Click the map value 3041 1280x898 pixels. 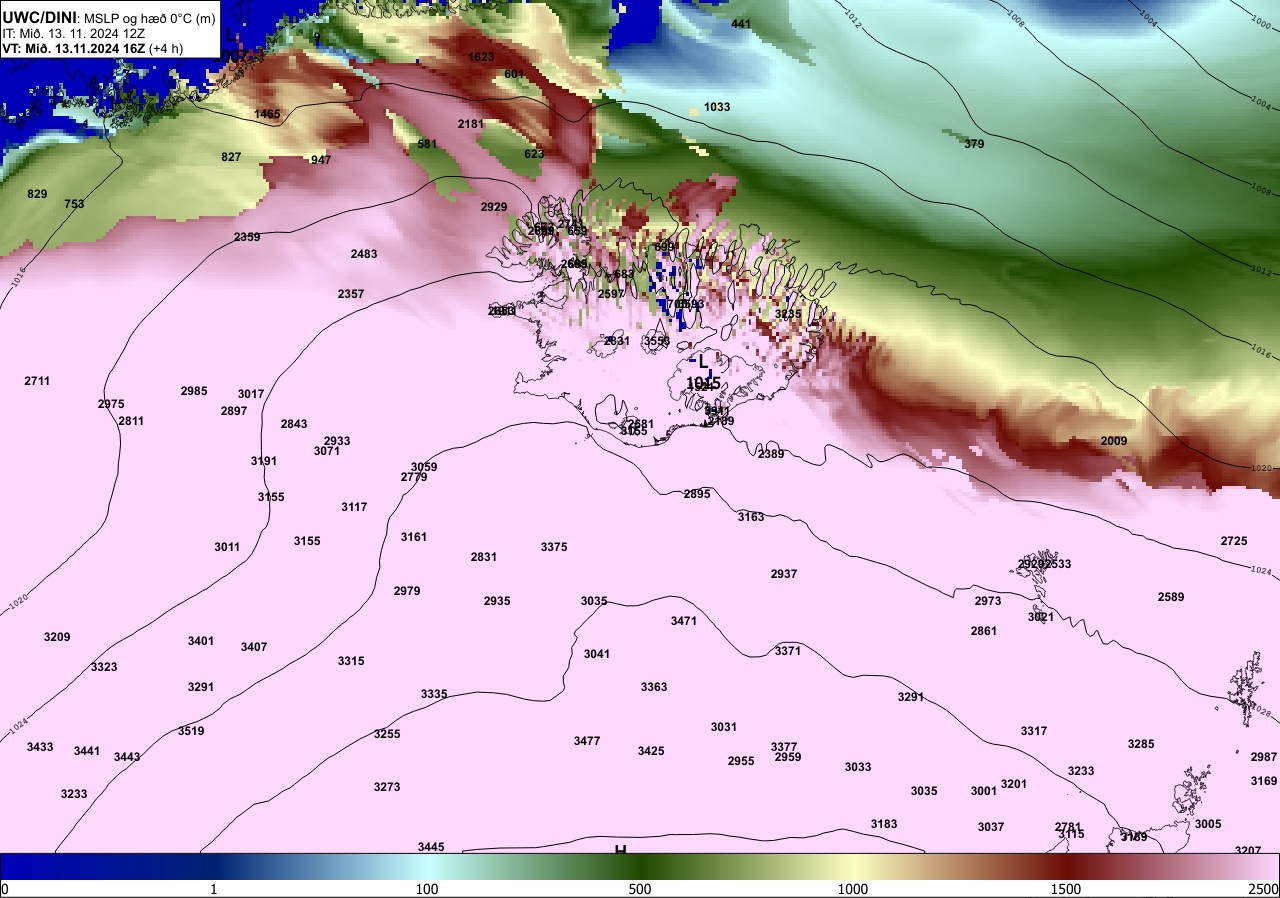coord(597,654)
